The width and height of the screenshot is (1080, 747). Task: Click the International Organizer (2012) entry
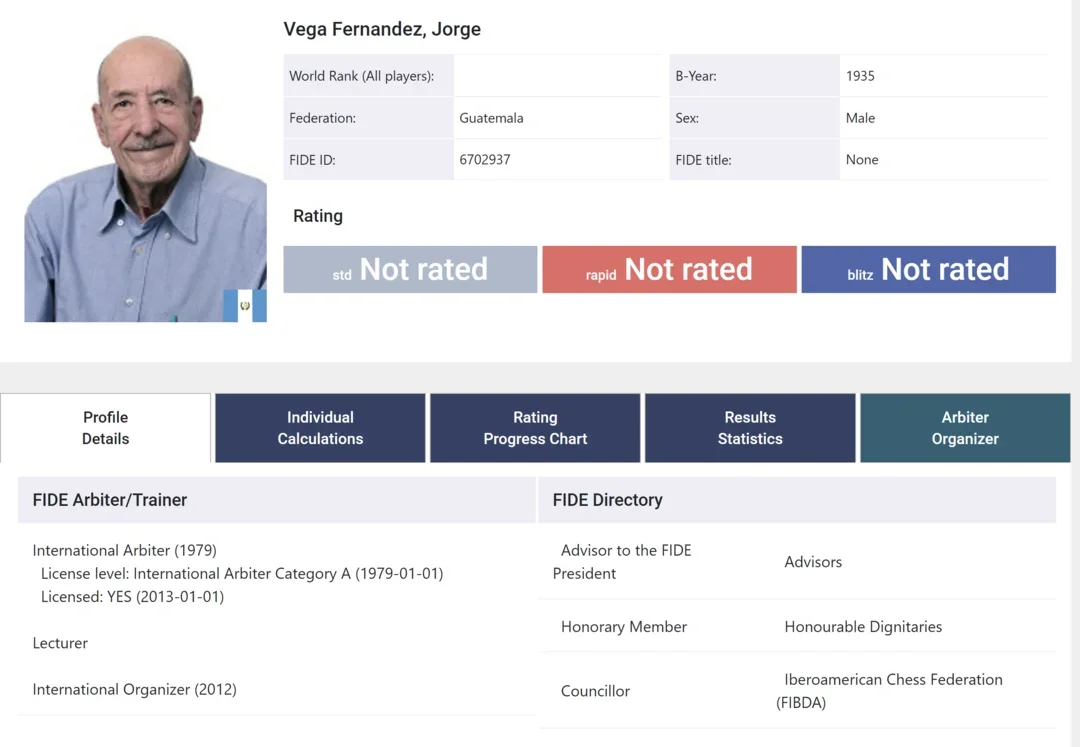tap(135, 689)
